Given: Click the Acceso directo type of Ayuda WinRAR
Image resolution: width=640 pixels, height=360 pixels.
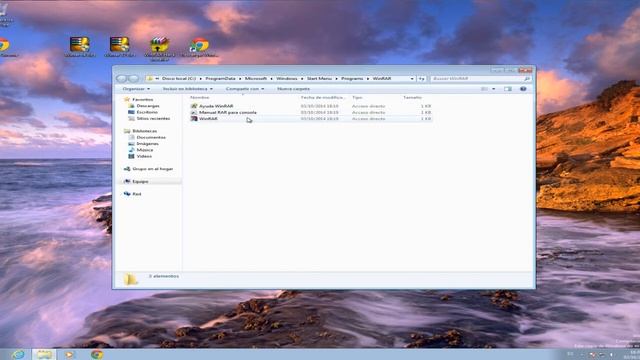Looking at the screenshot, I should tap(369, 106).
